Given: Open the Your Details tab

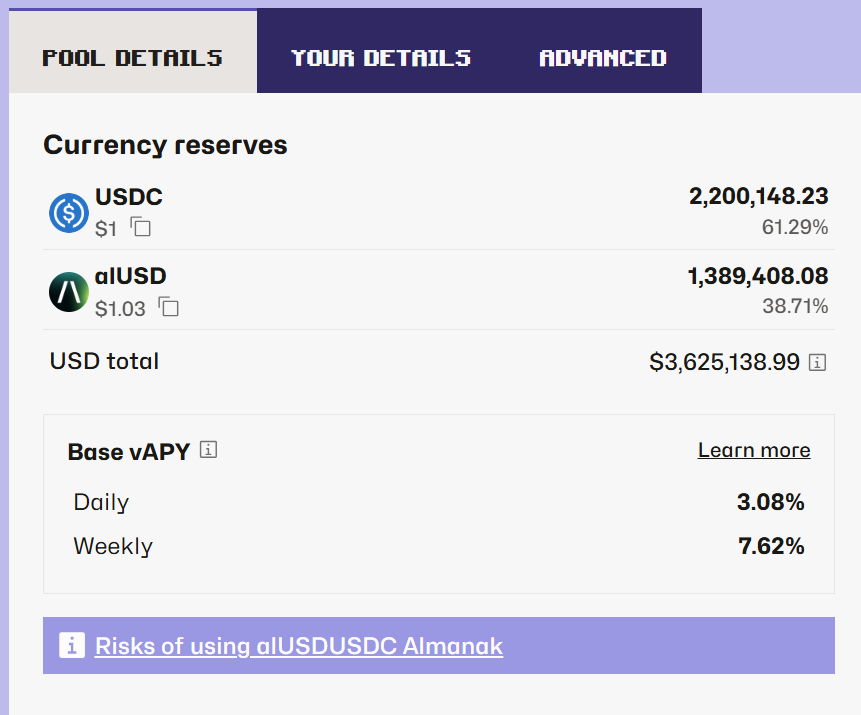Looking at the screenshot, I should (381, 58).
